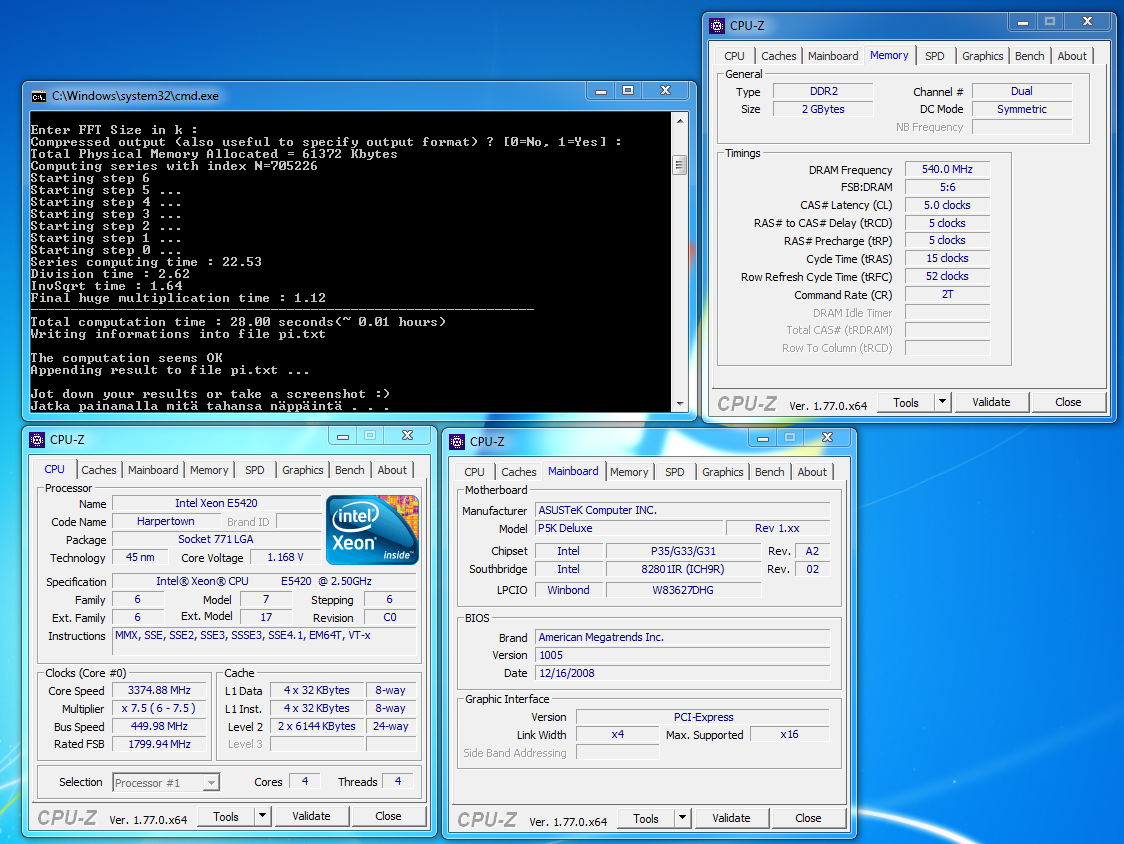The image size is (1124, 844).
Task: Close the CPU-Z Memory window with X
Action: point(1087,22)
